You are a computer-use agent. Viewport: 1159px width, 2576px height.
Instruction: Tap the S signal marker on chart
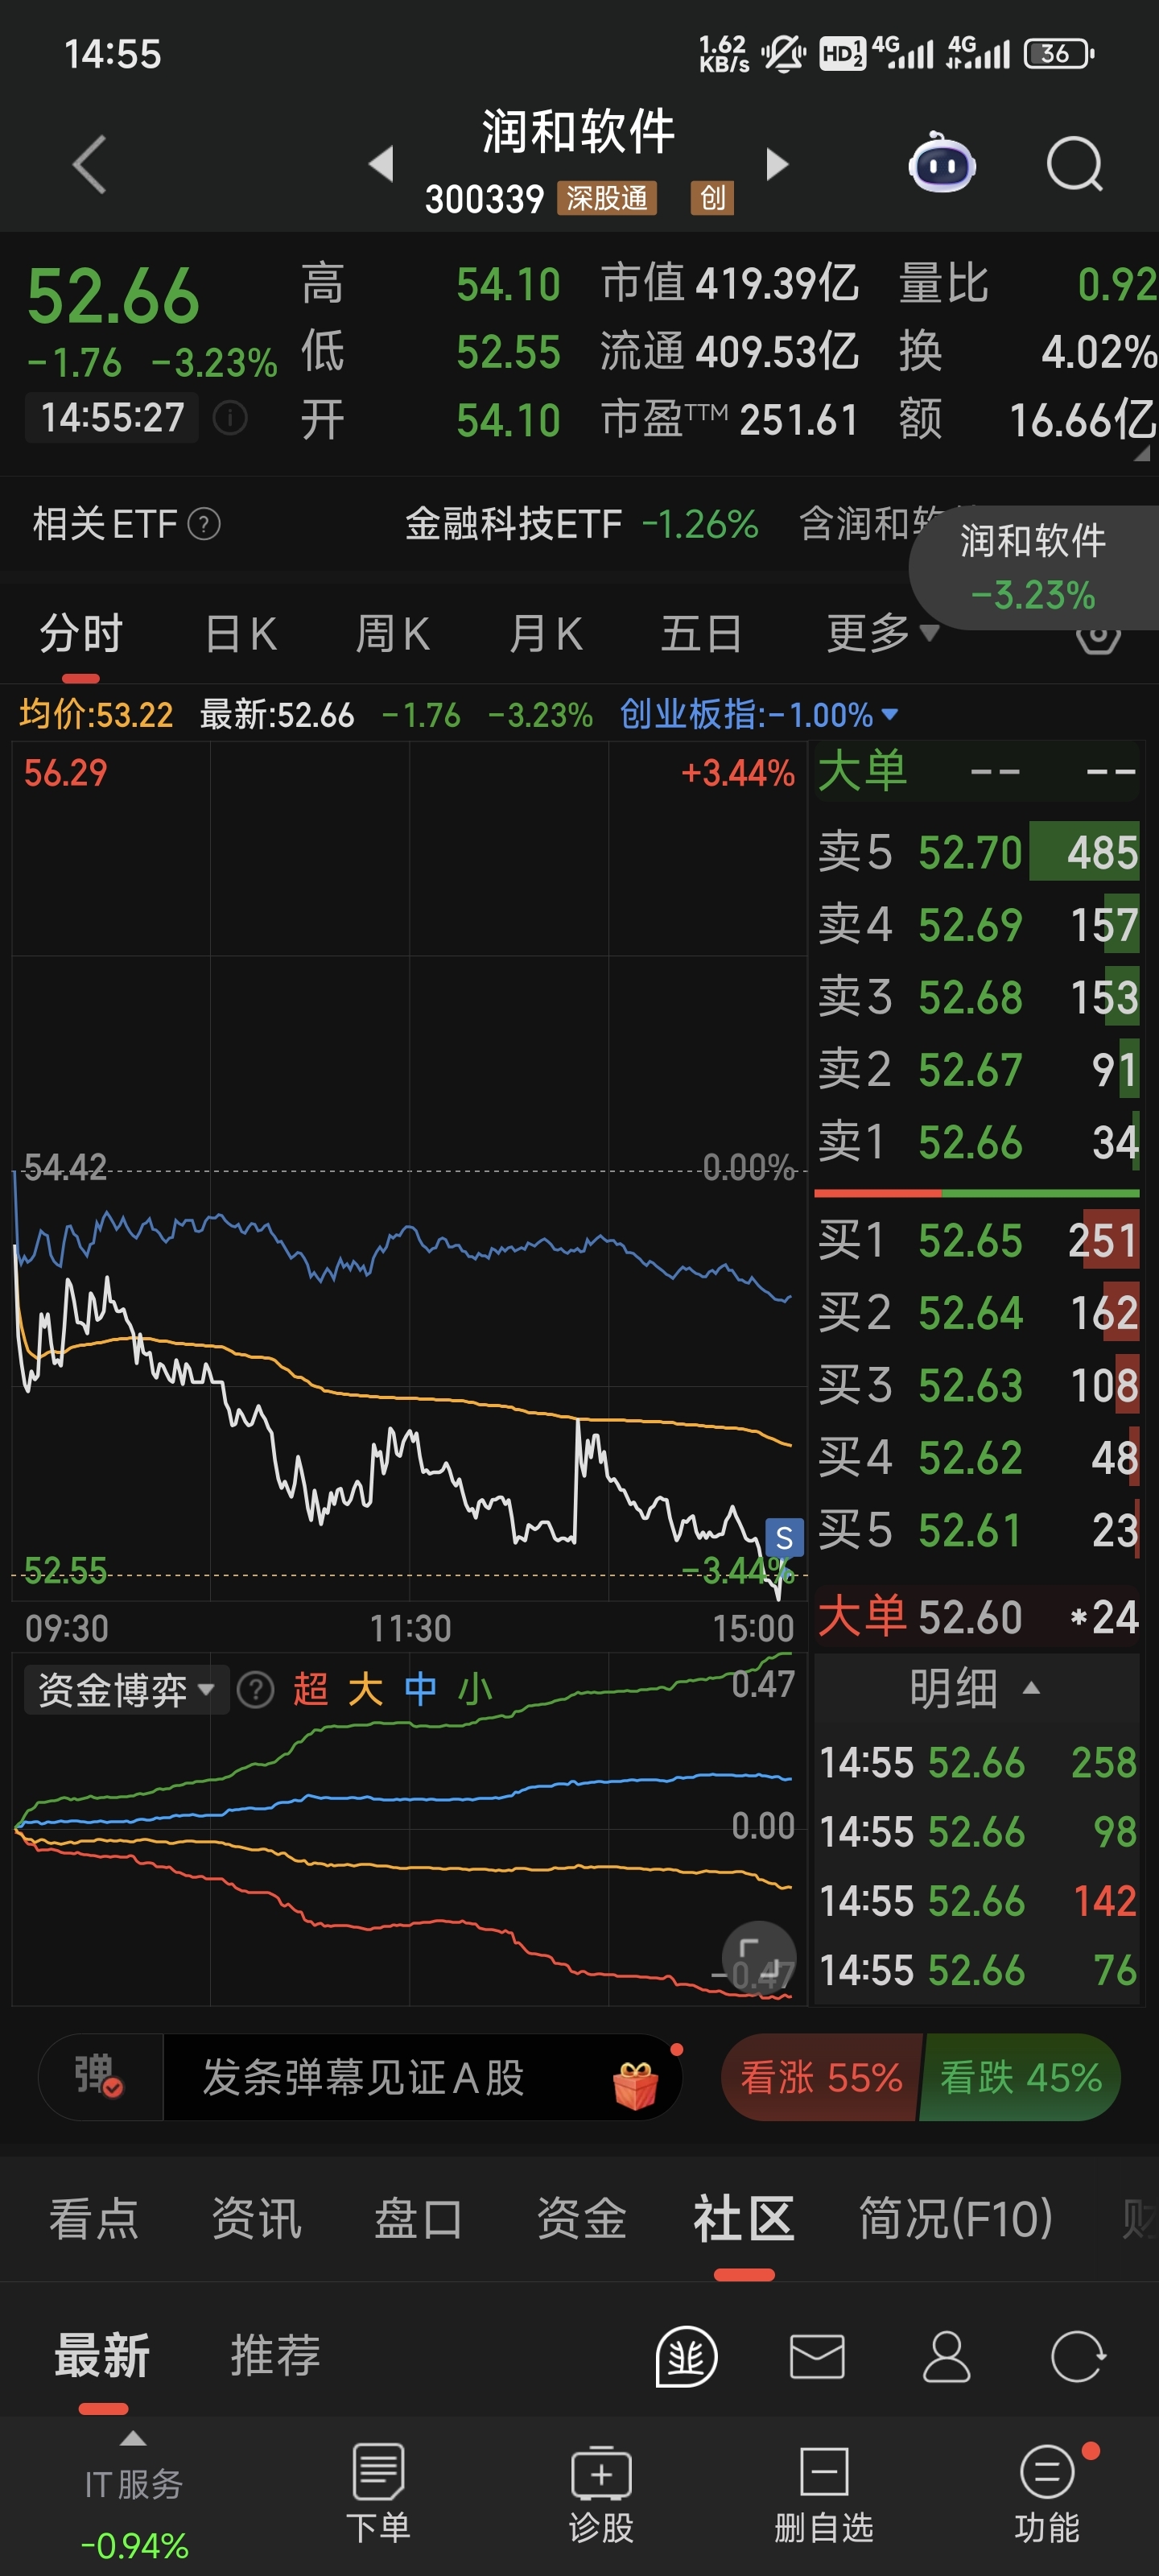coord(784,1538)
